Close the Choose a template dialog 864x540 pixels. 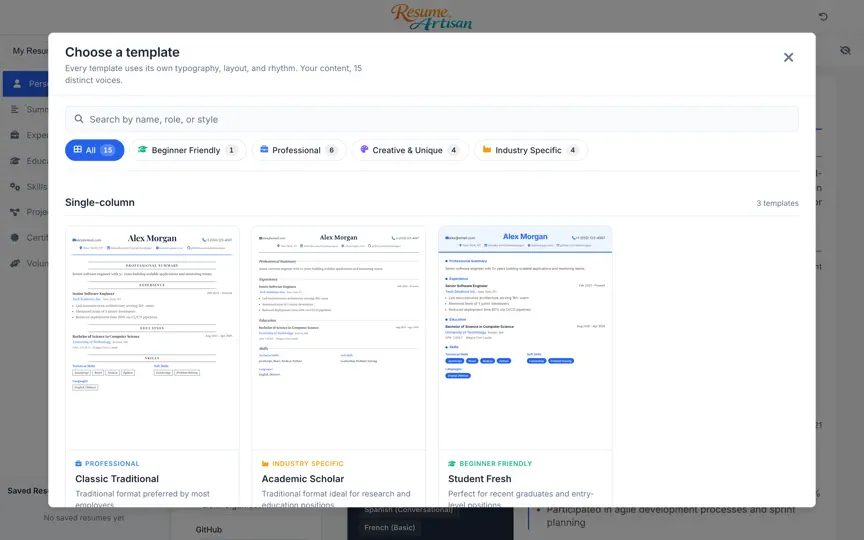(x=788, y=57)
